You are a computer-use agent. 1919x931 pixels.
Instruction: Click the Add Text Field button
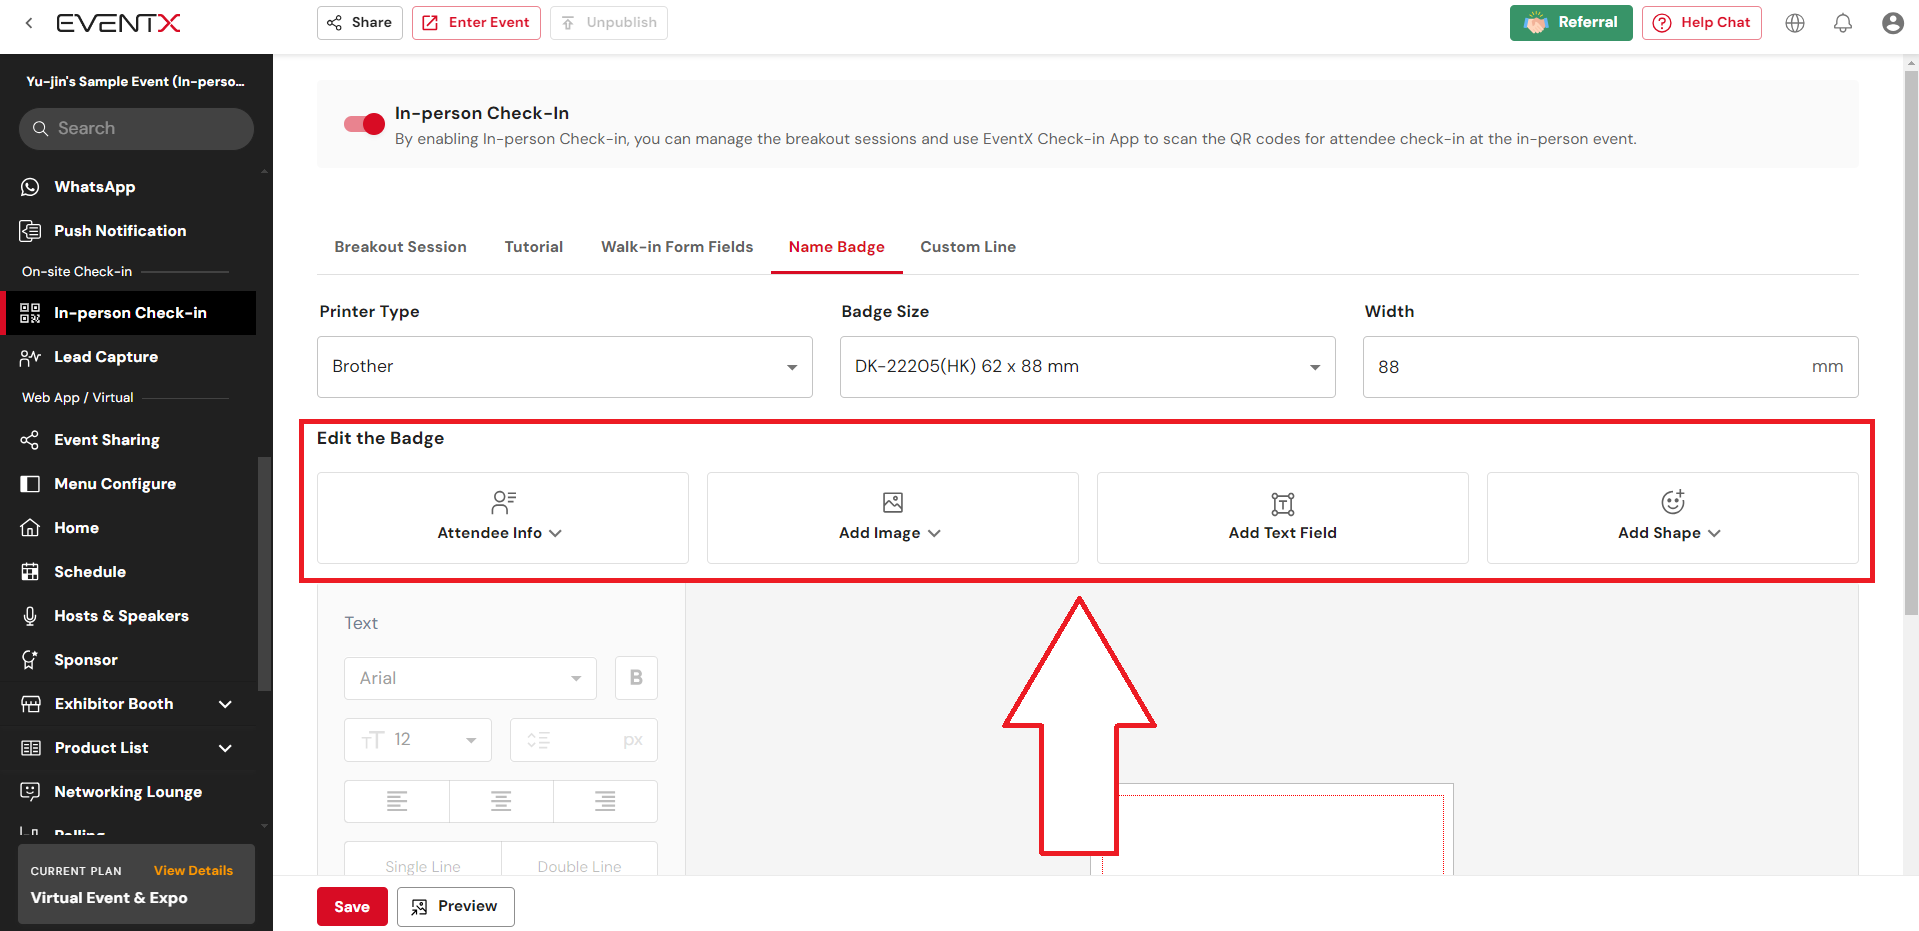1283,518
